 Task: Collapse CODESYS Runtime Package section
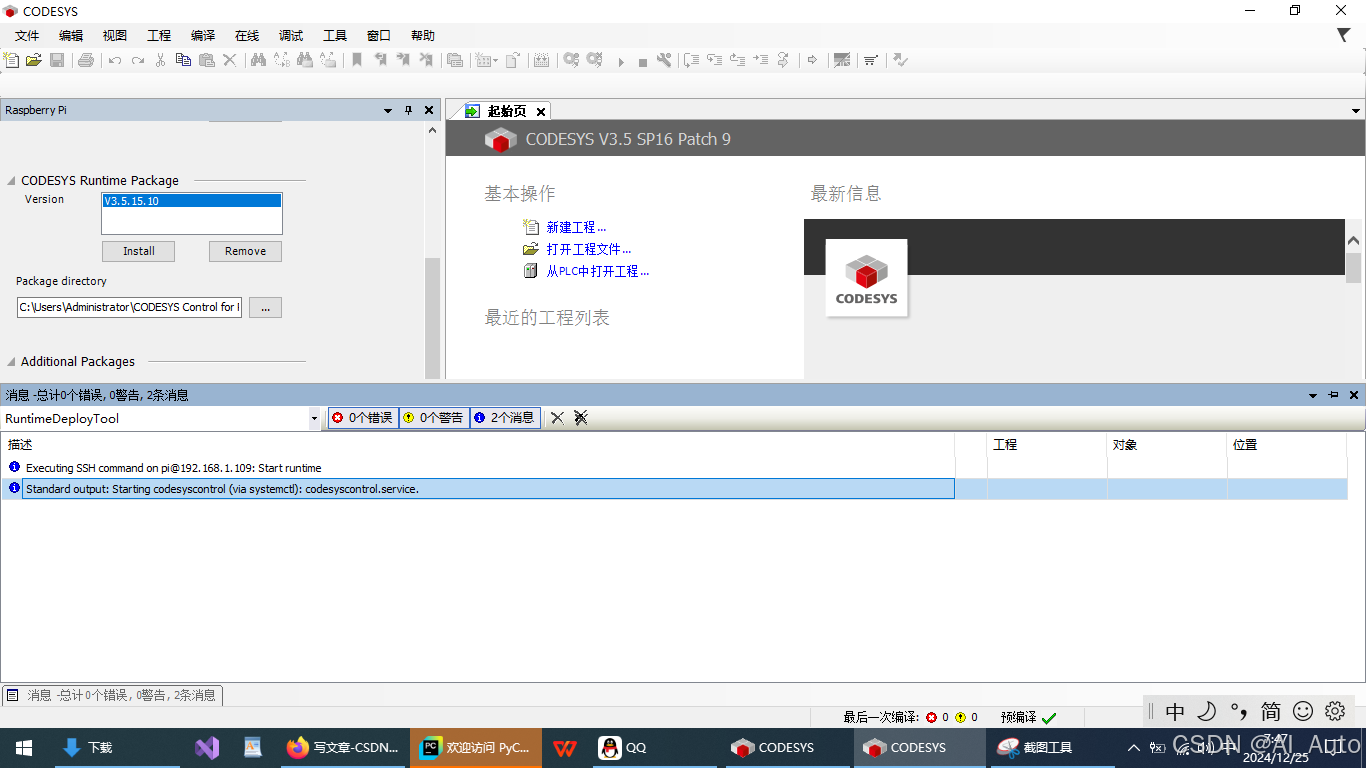pos(12,181)
